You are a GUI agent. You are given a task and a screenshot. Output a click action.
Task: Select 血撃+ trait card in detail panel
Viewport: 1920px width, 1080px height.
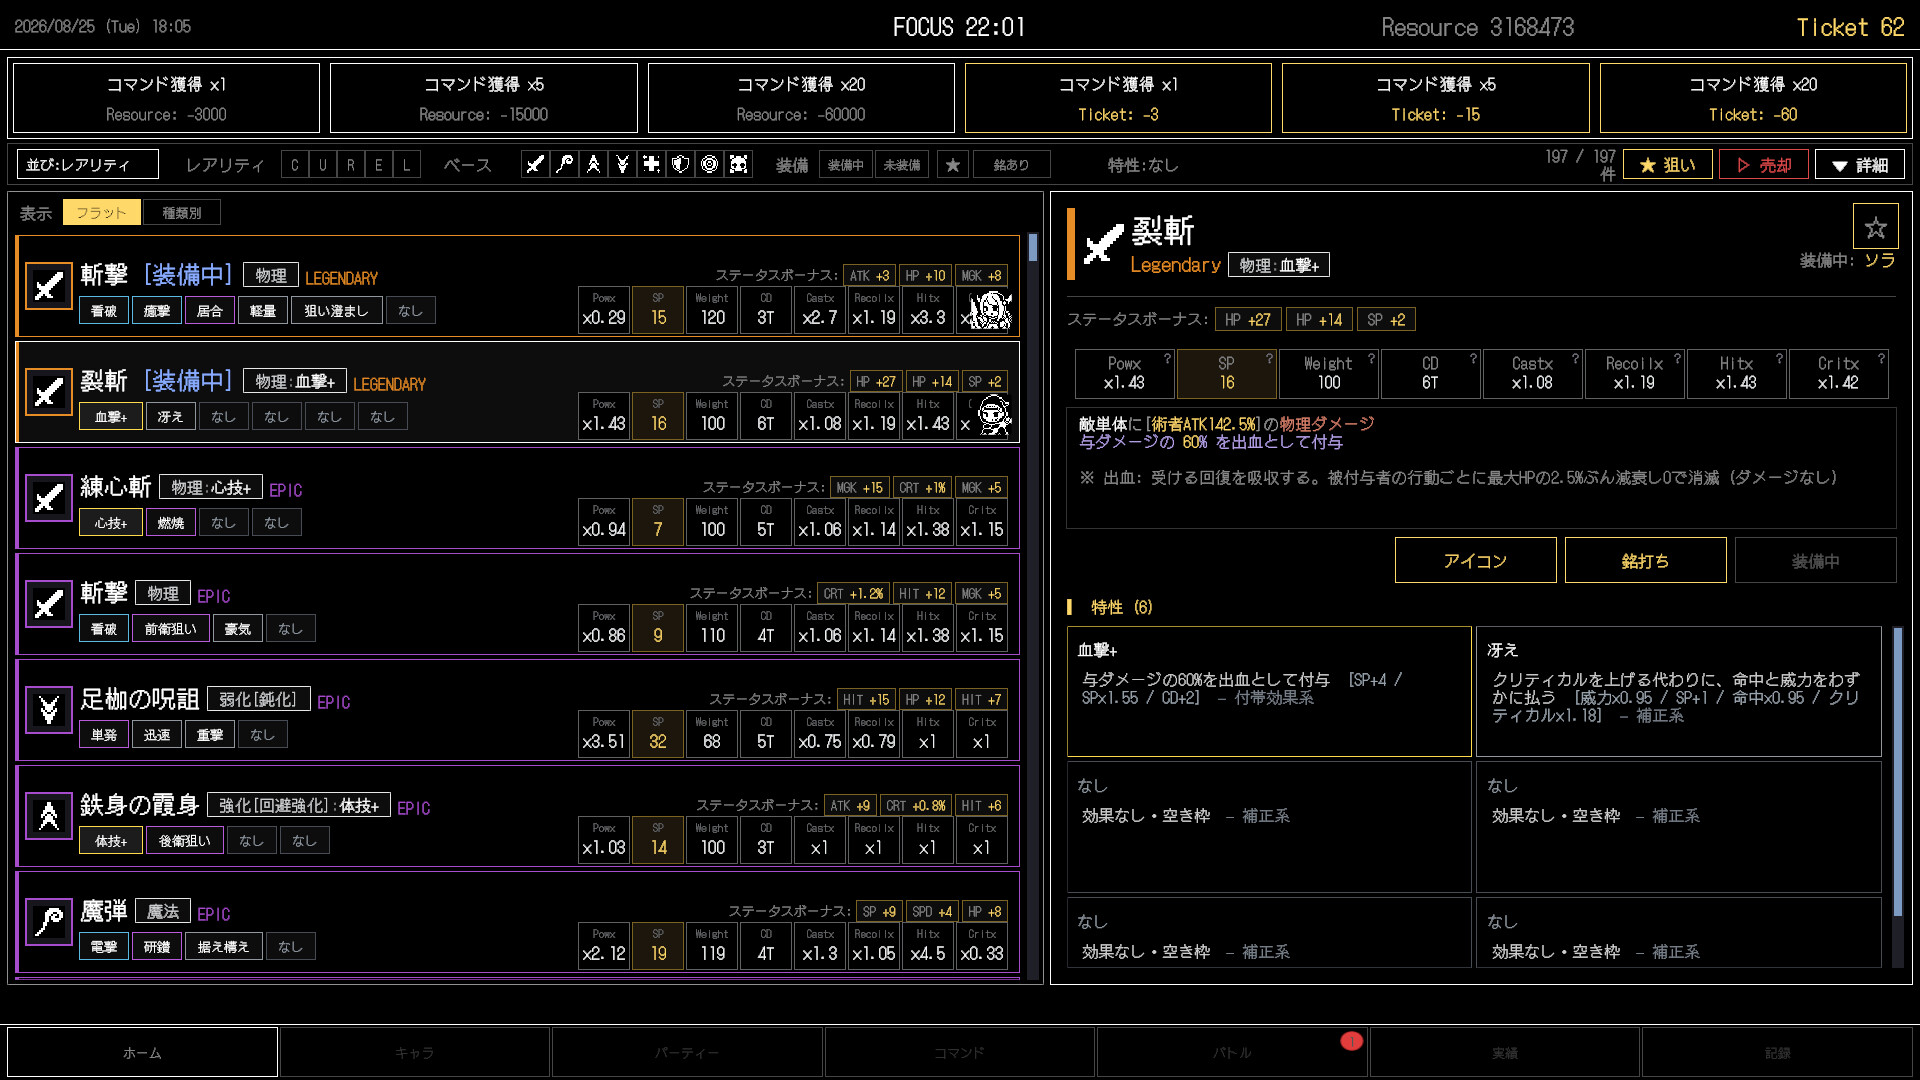[x=1270, y=692]
